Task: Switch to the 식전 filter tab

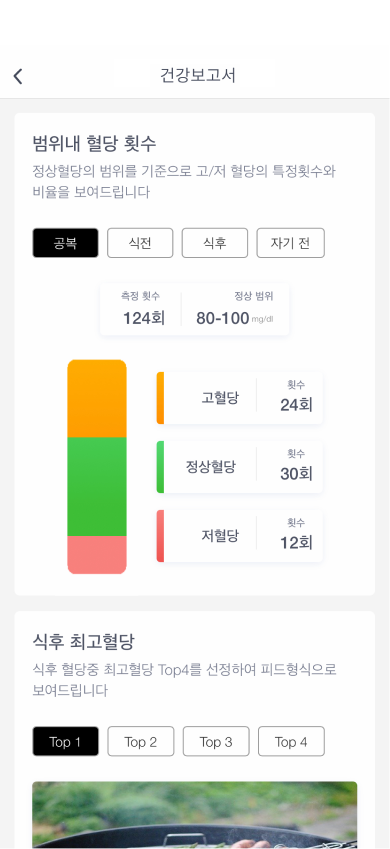Action: click(x=140, y=243)
